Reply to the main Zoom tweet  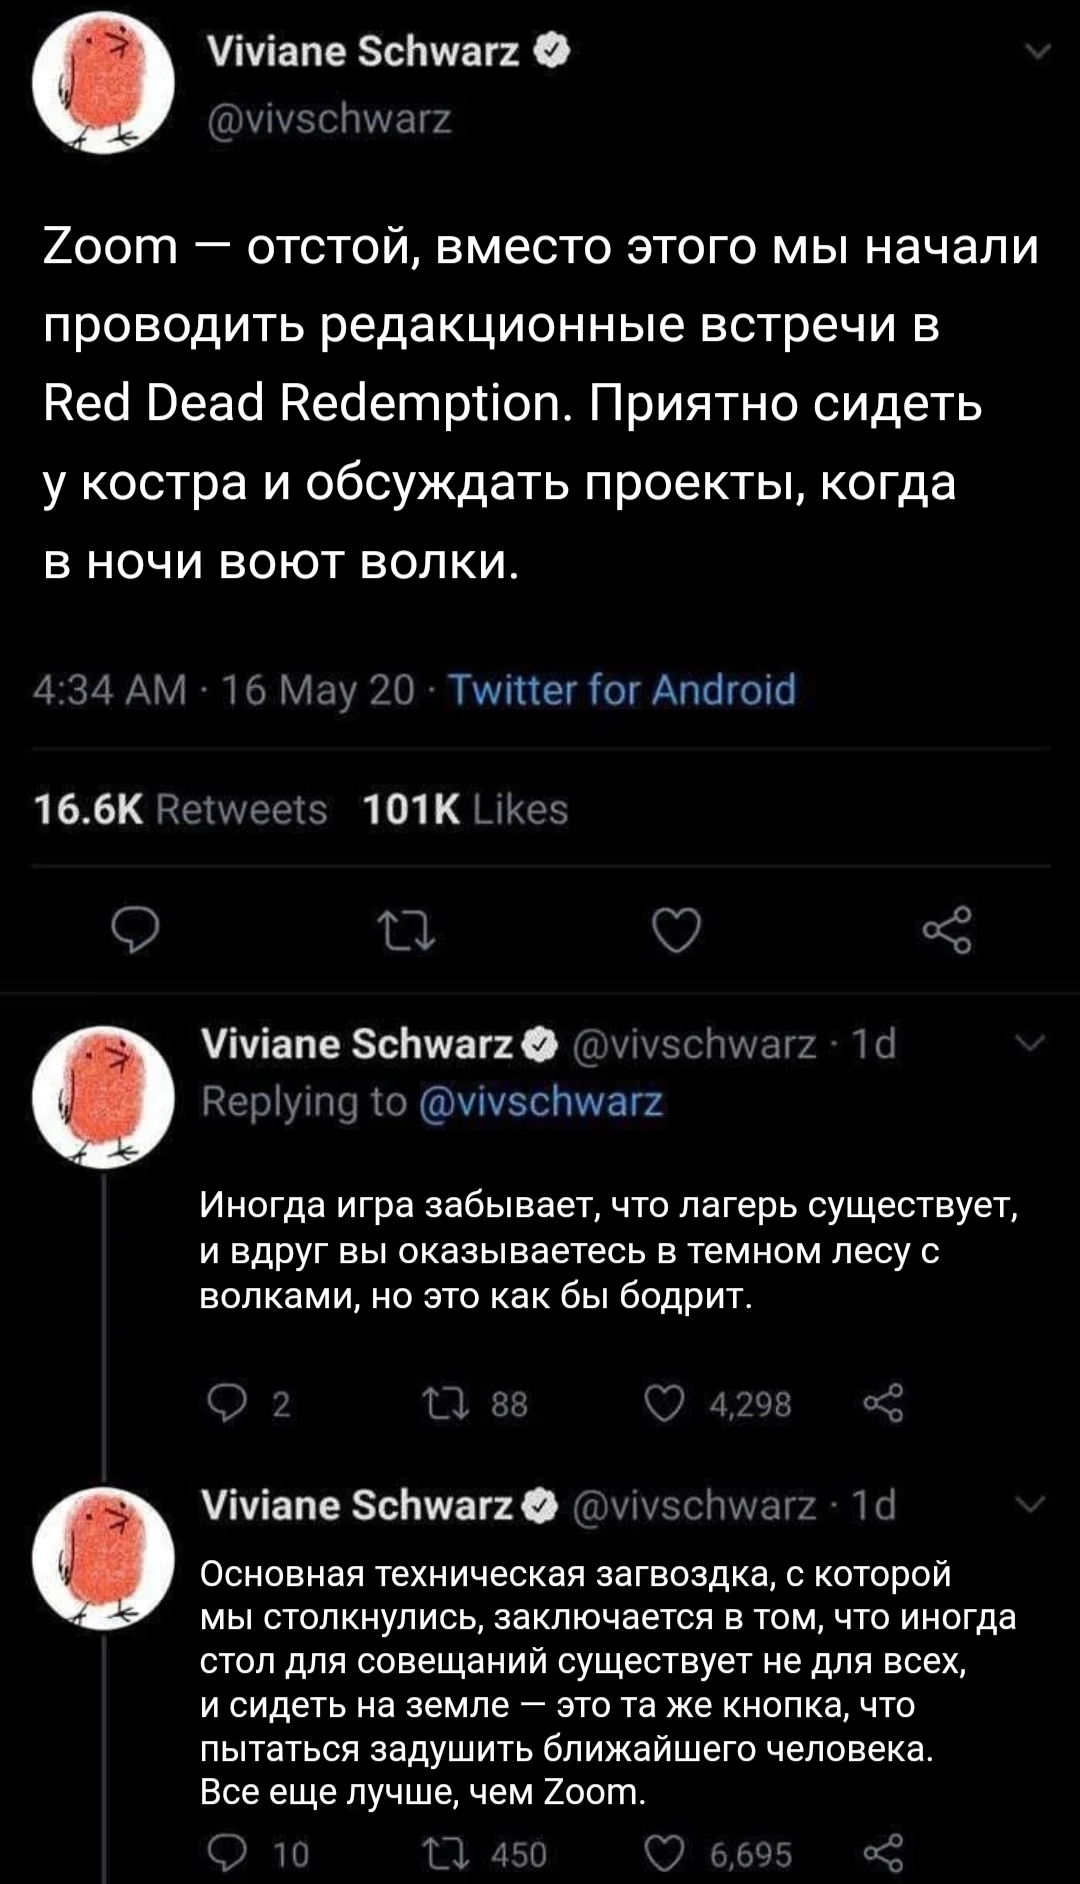pyautogui.click(x=134, y=932)
